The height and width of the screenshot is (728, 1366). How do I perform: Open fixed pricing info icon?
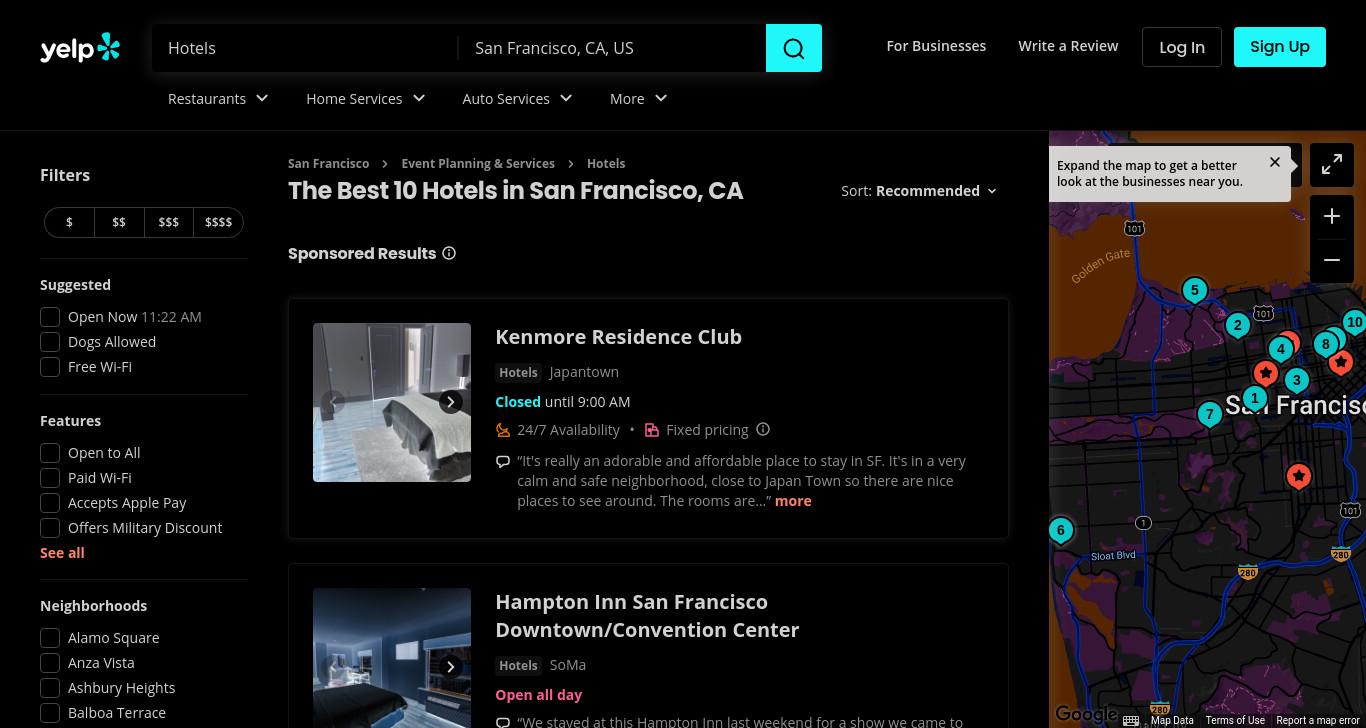click(763, 430)
